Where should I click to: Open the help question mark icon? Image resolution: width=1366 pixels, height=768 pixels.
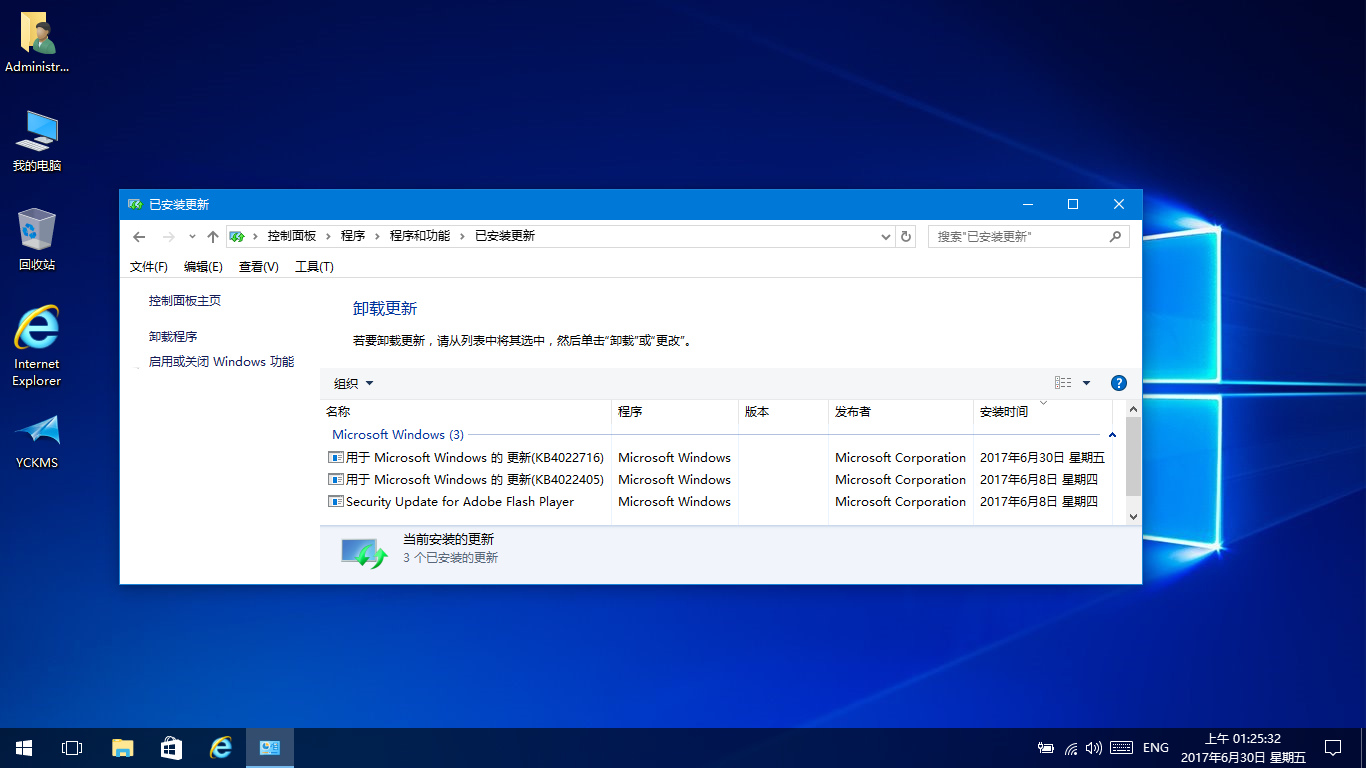point(1119,383)
